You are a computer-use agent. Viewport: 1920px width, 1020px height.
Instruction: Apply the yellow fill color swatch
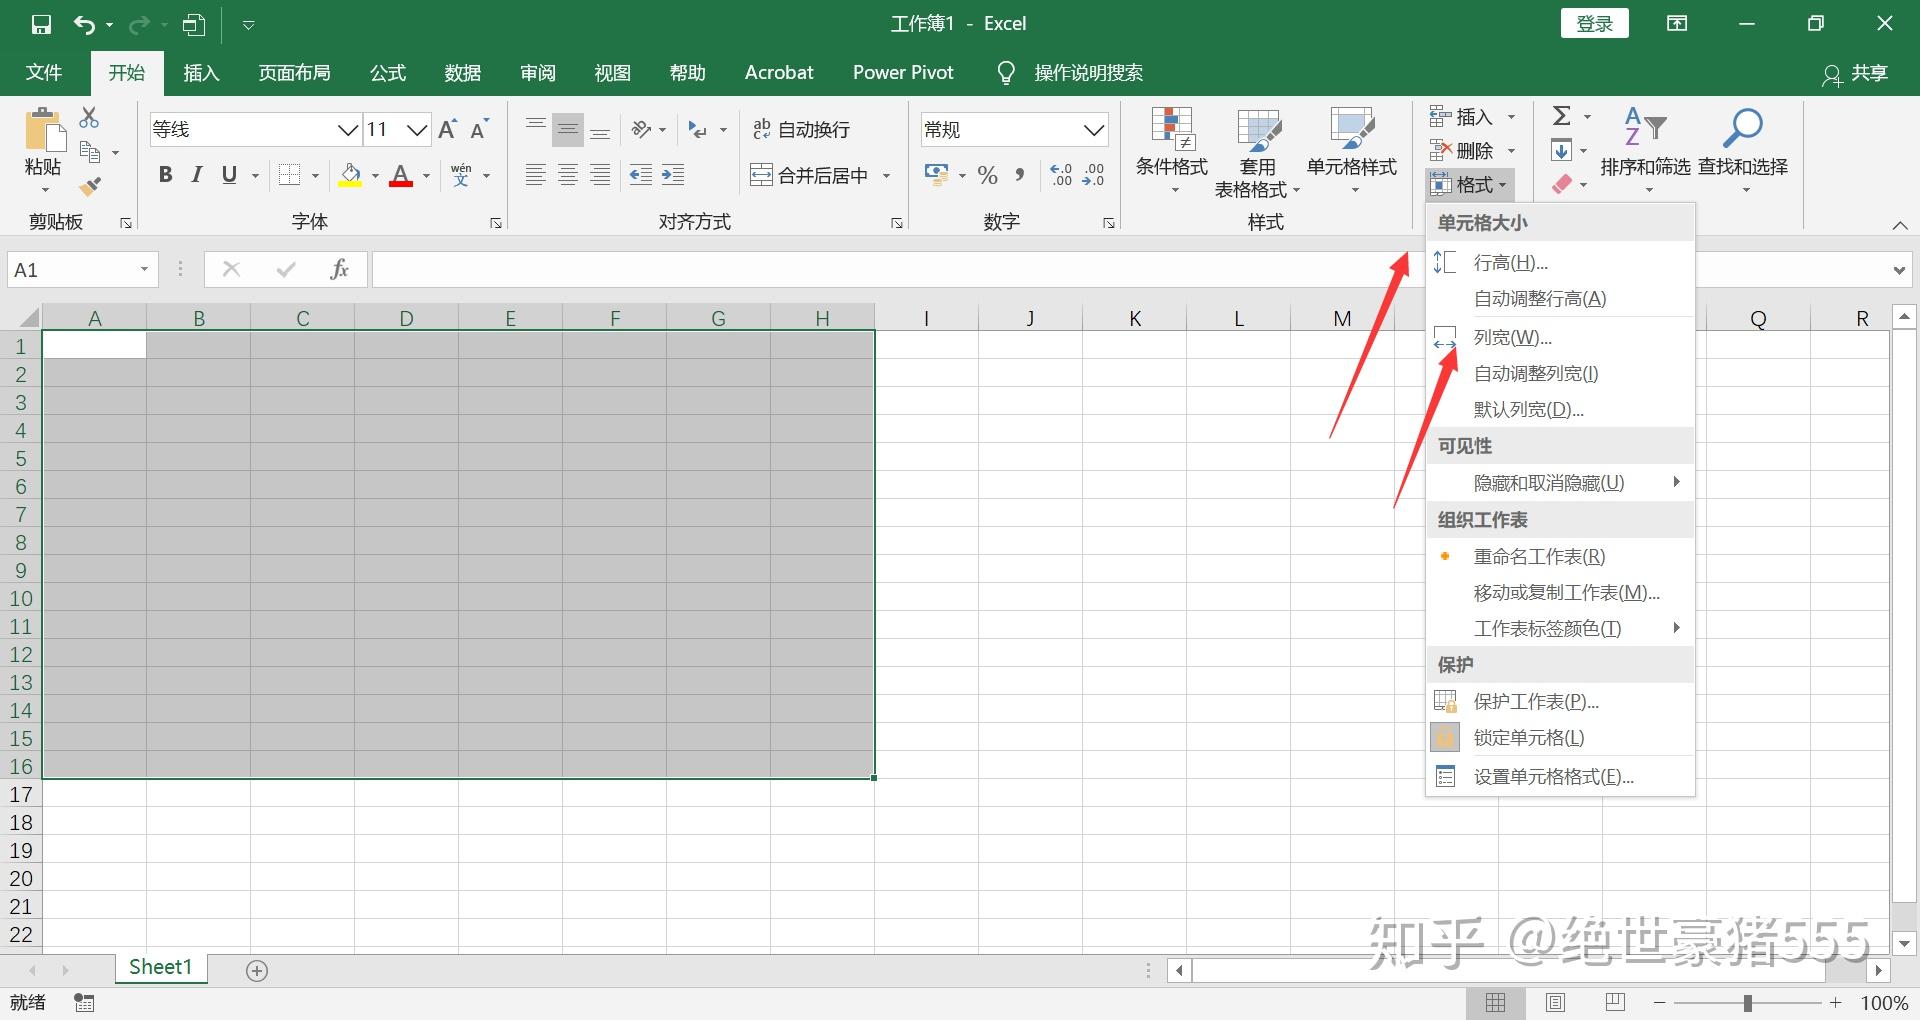point(350,175)
